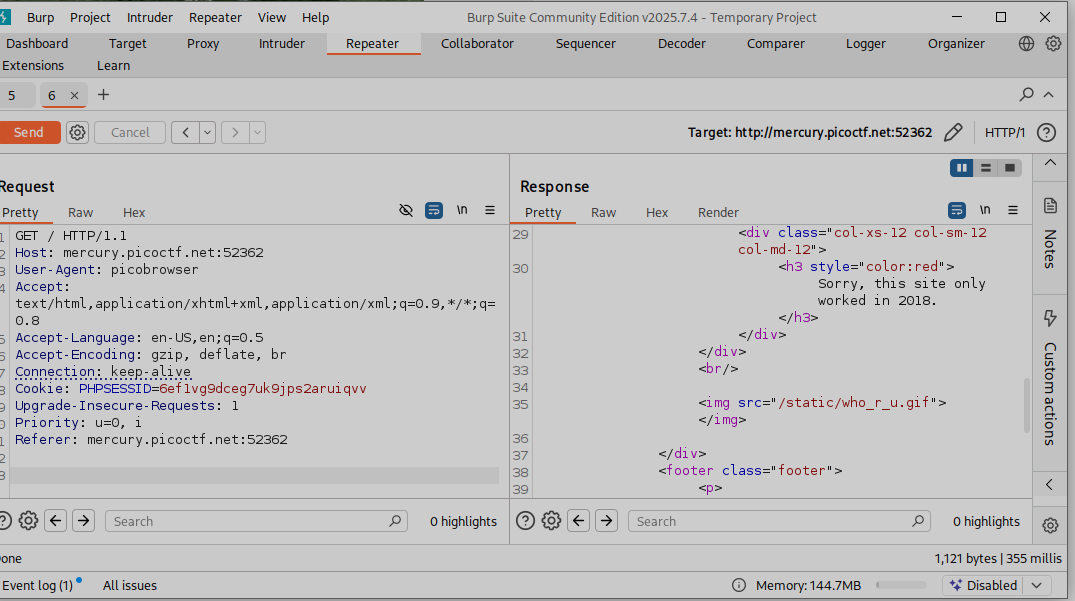The image size is (1075, 601).
Task: Switch to side-by-side split layout view
Action: coord(961,168)
